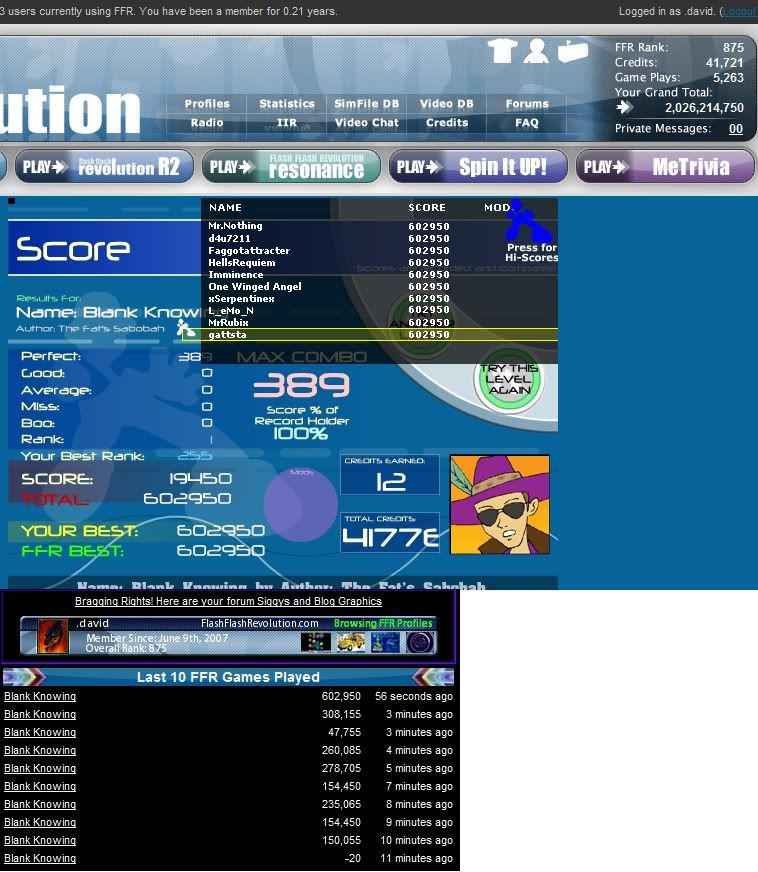This screenshot has width=758, height=872.
Task: Click the purple hat character avatar
Action: pyautogui.click(x=499, y=505)
